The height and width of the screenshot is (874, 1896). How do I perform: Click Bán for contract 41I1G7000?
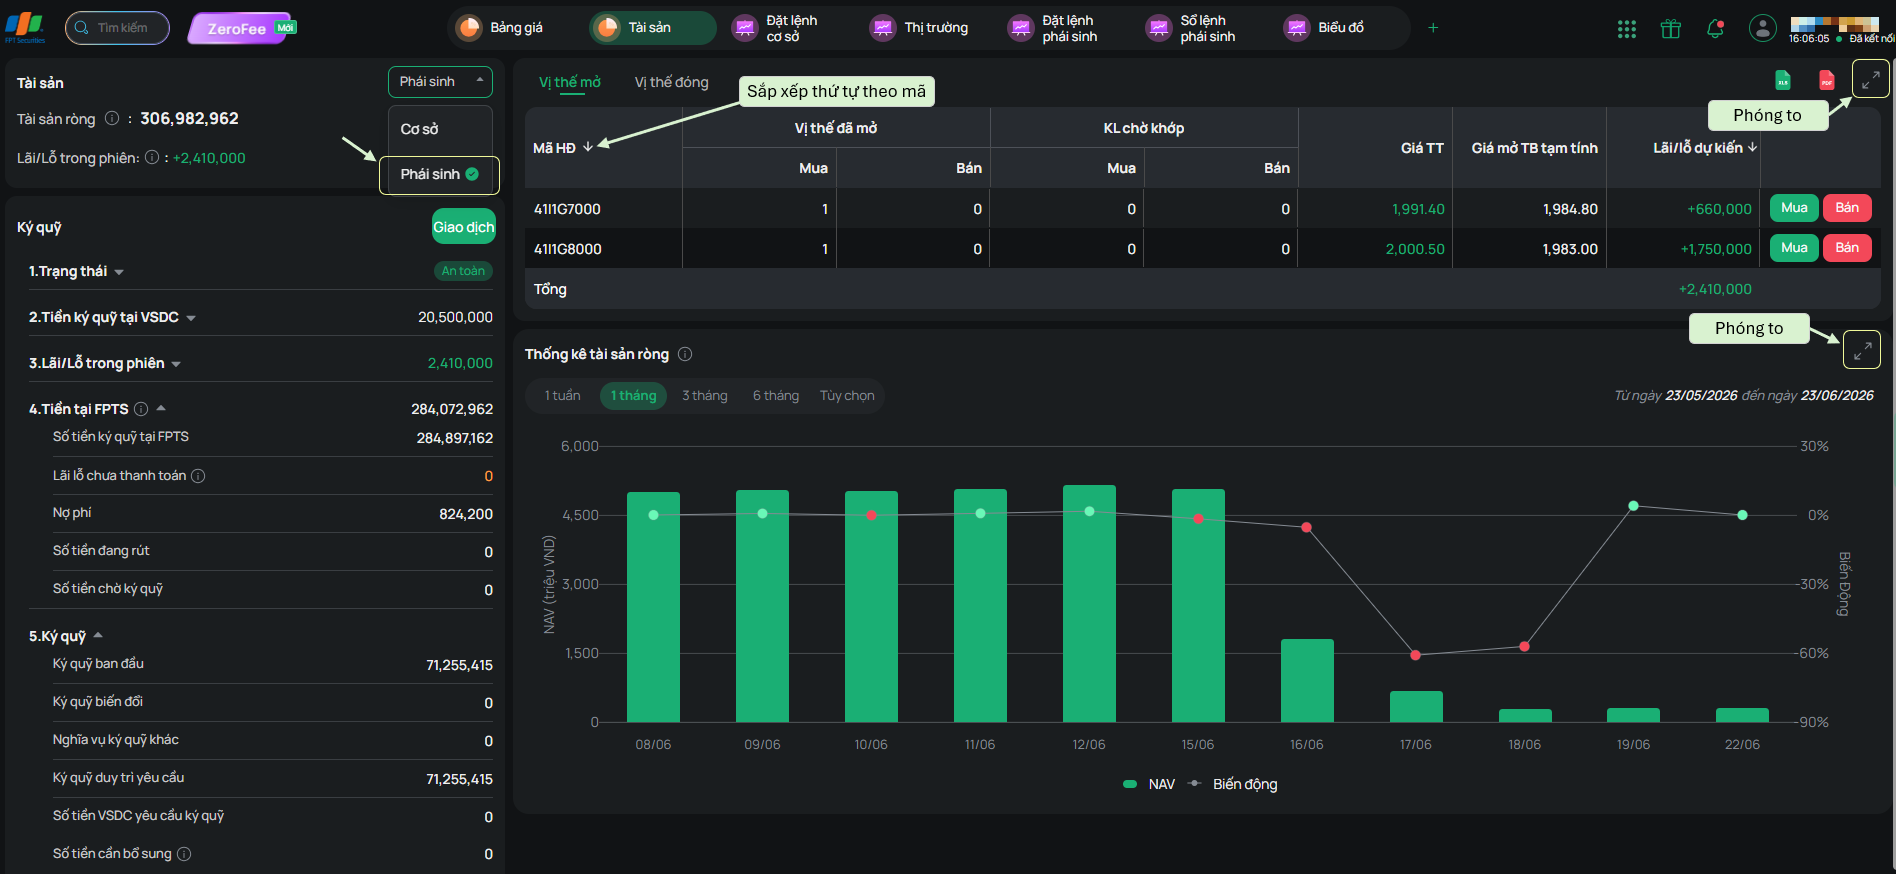1847,208
